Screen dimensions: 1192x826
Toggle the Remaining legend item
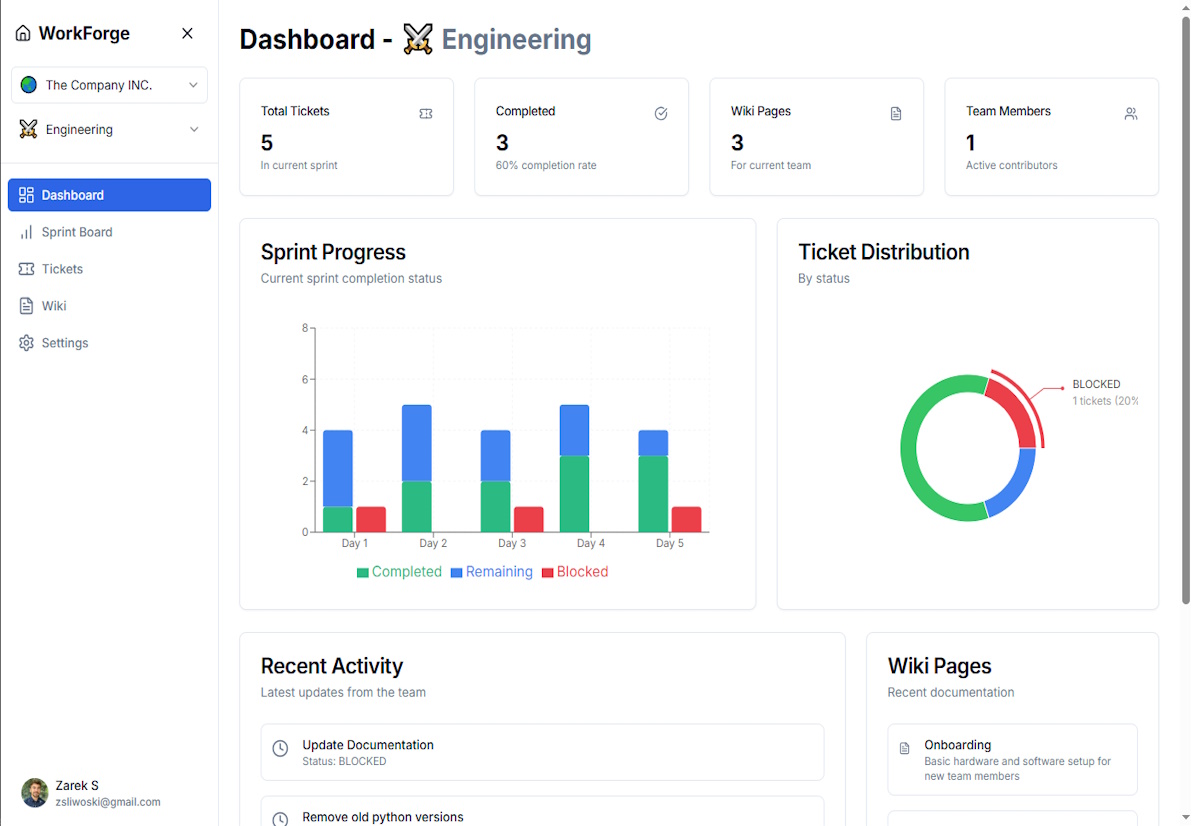tap(491, 572)
